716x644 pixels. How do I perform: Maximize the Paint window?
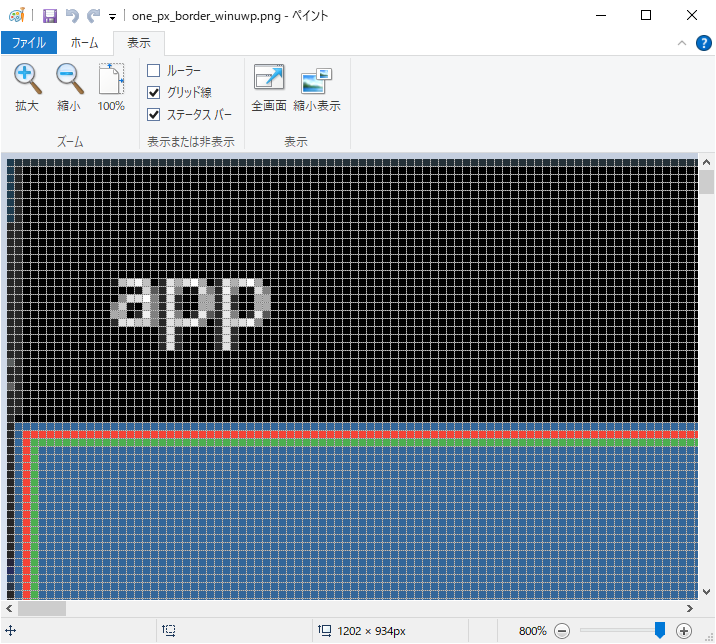[x=646, y=16]
